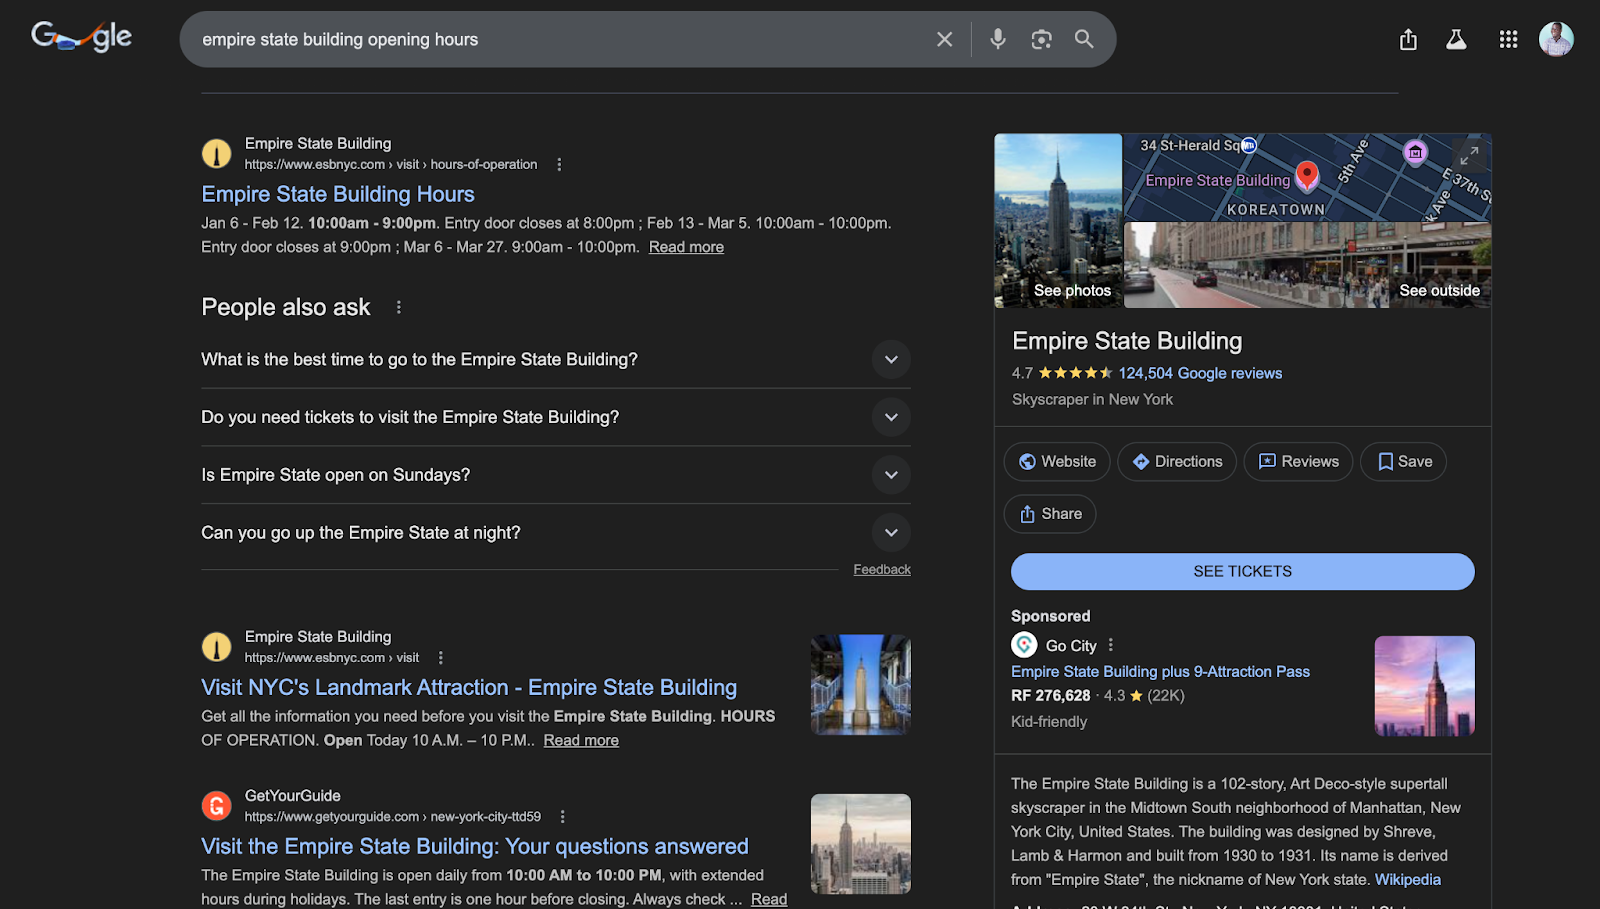Get Directions from the knowledge panel
The width and height of the screenshot is (1600, 909).
coord(1176,461)
